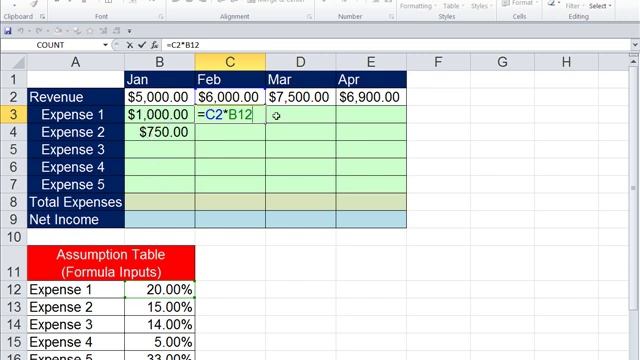Select the 20.00% assumption cell
Viewport: 640px width, 360px height.
click(160, 289)
